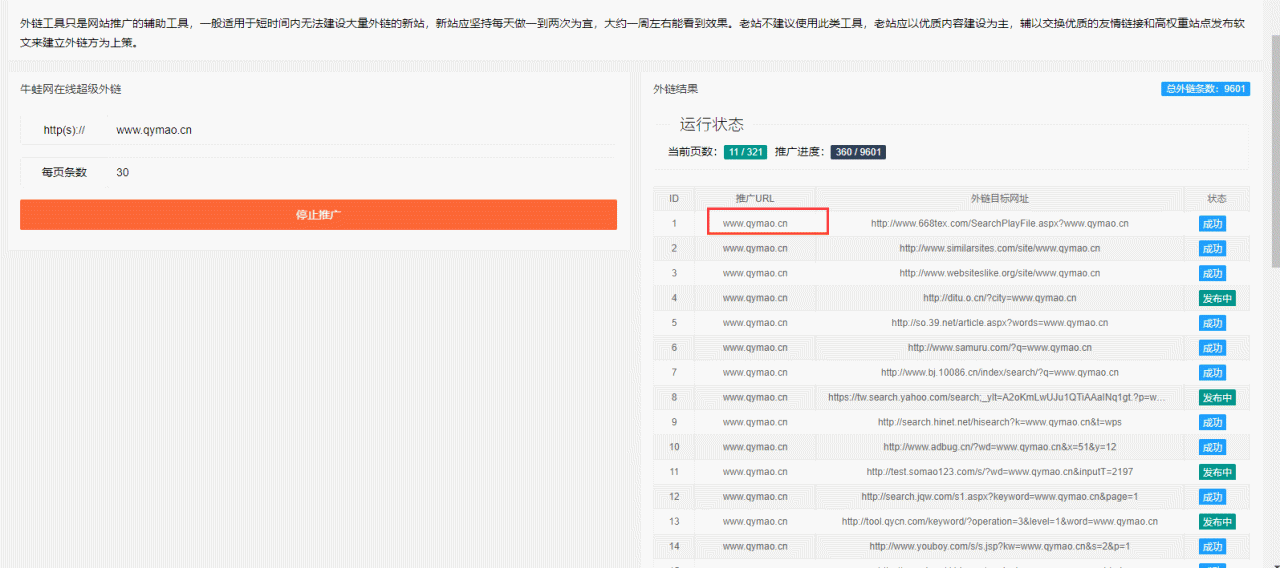Click the 牛蛙网在线超级外链 panel title
The image size is (1280, 568).
coord(71,89)
